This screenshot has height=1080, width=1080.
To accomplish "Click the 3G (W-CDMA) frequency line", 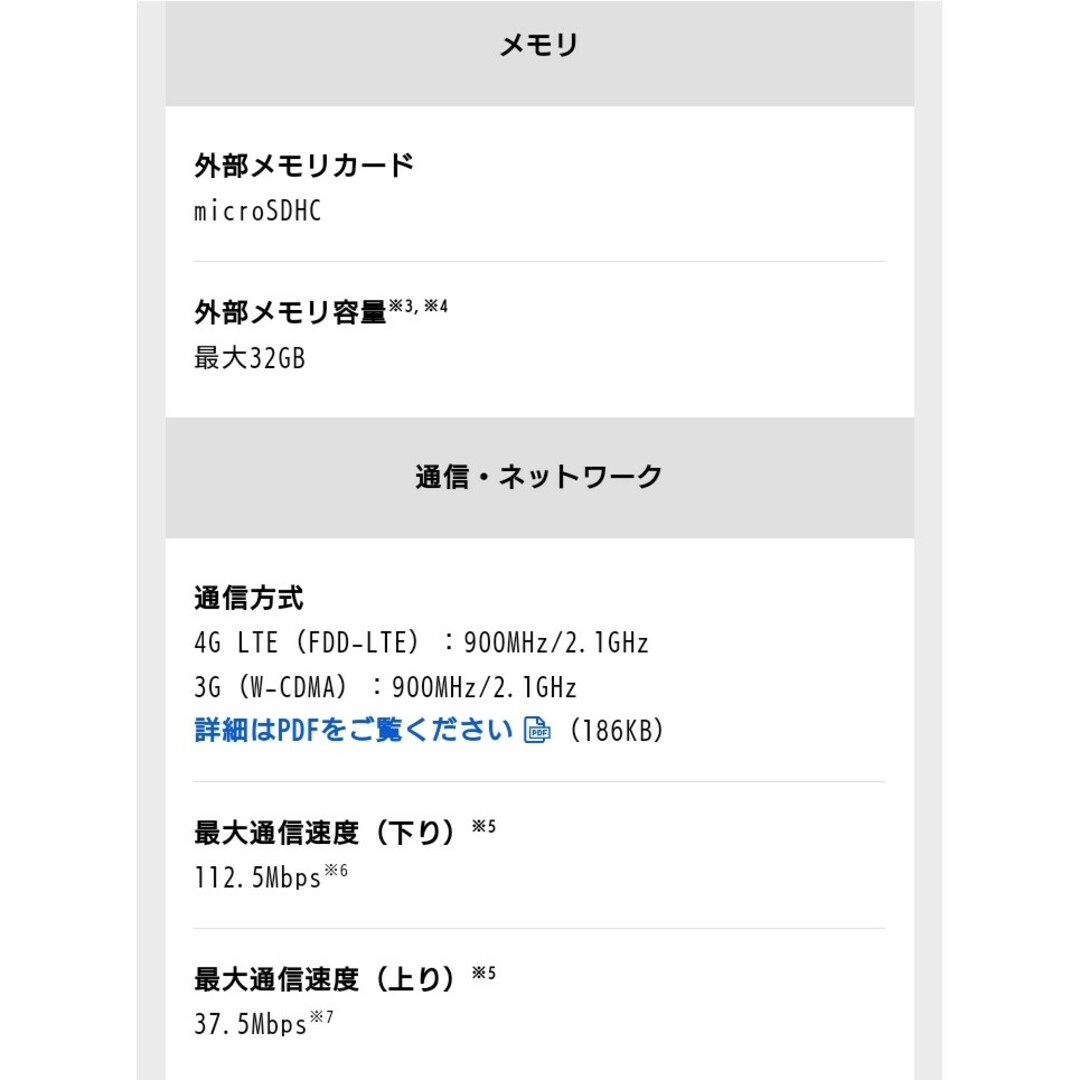I will tap(385, 687).
